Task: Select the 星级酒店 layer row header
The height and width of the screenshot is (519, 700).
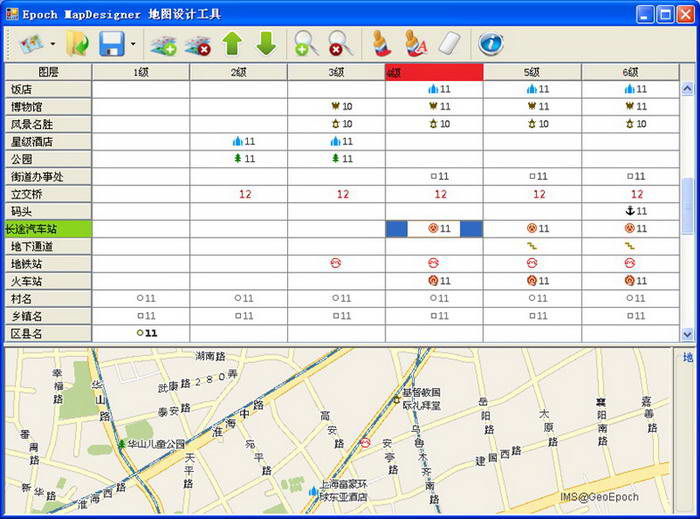Action: 48,141
